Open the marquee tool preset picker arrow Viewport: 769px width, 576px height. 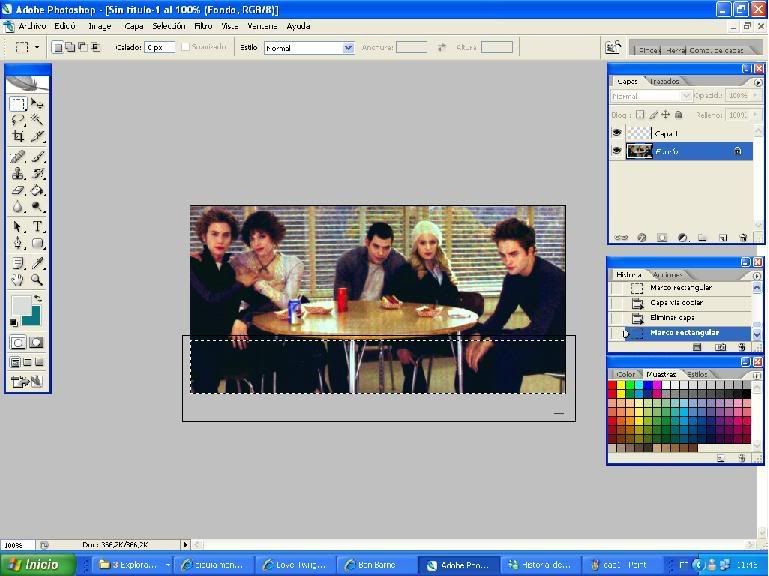coord(37,48)
